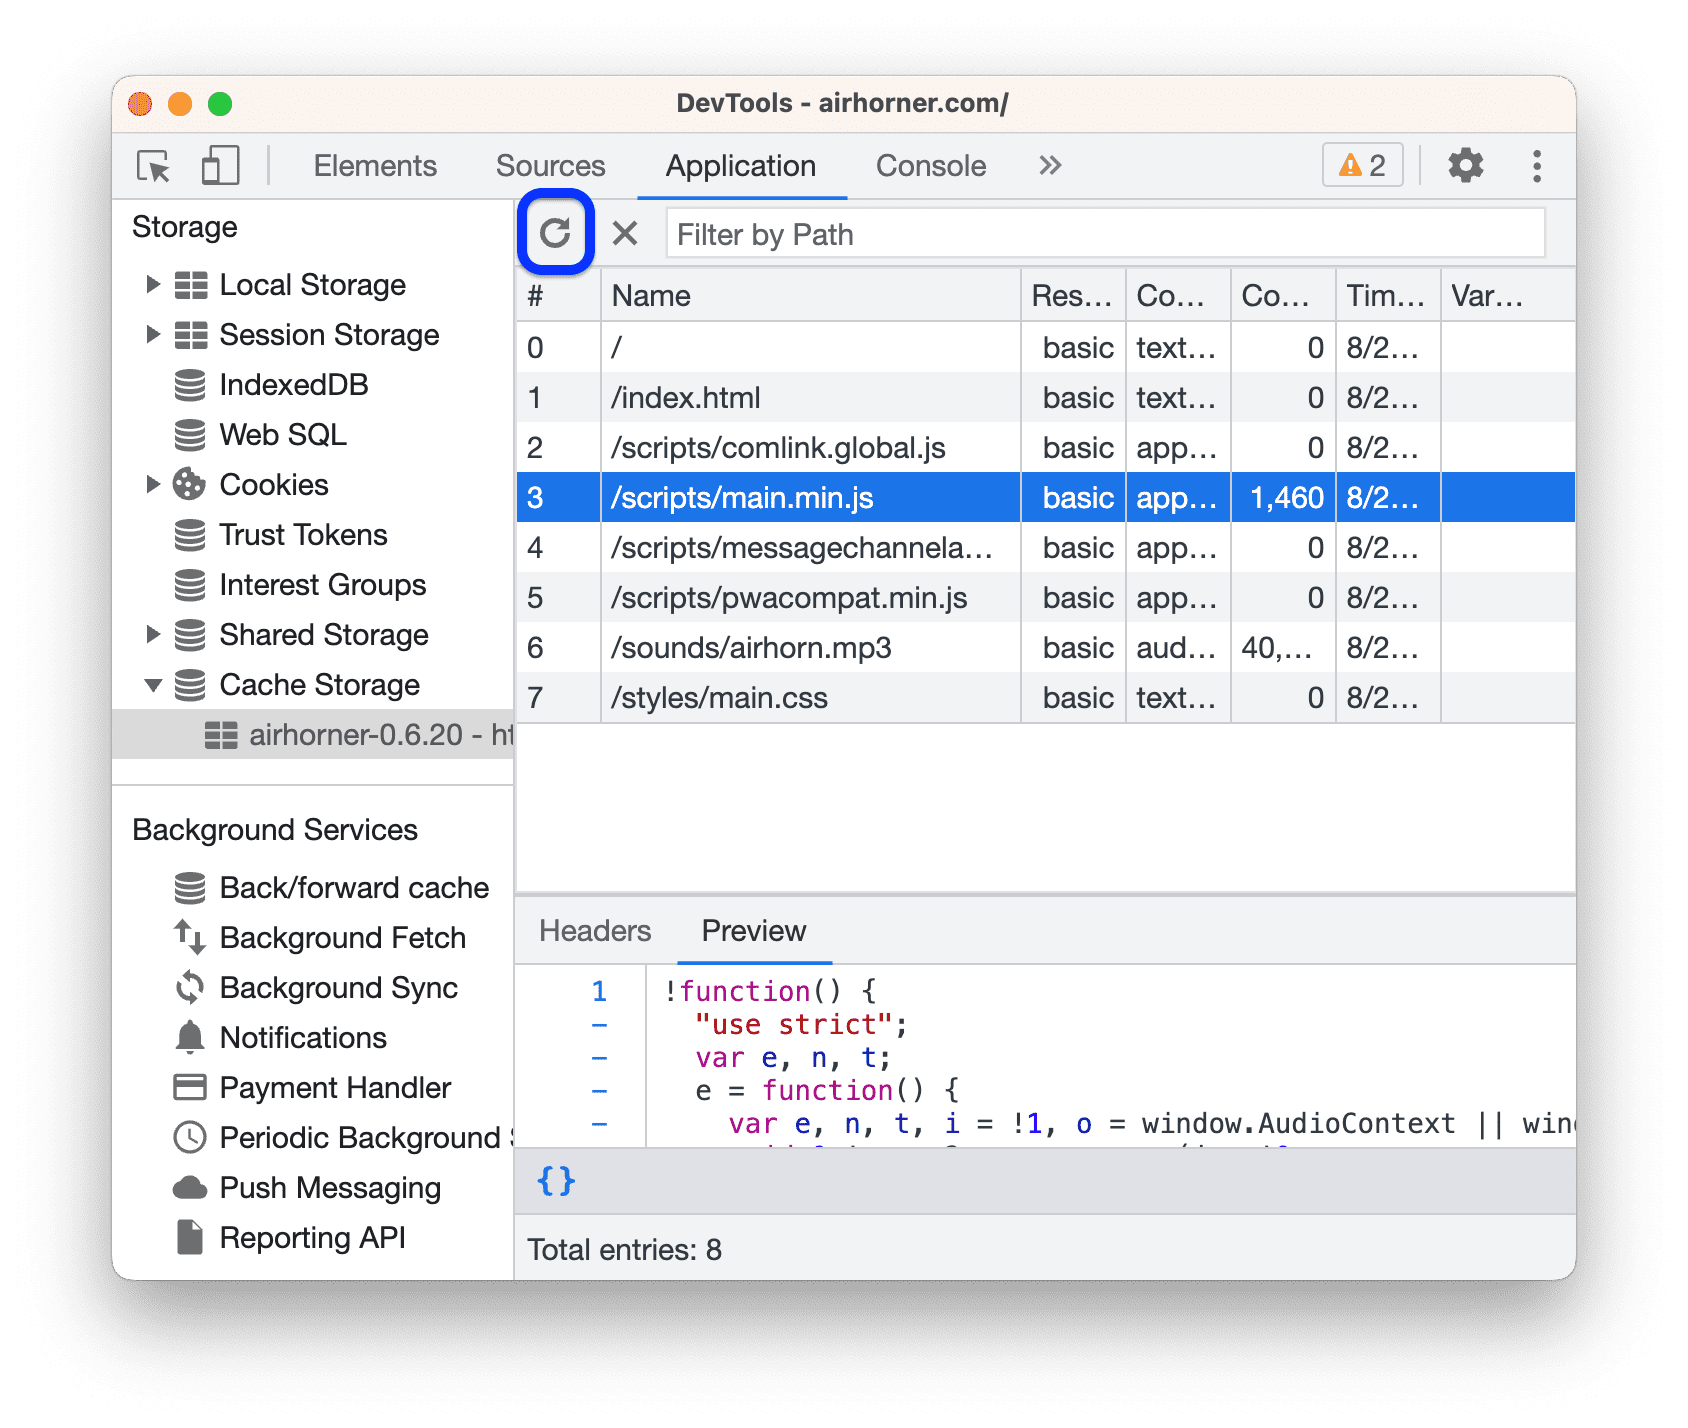This screenshot has height=1428, width=1688.
Task: Open DevTools settings gear
Action: coord(1465,166)
